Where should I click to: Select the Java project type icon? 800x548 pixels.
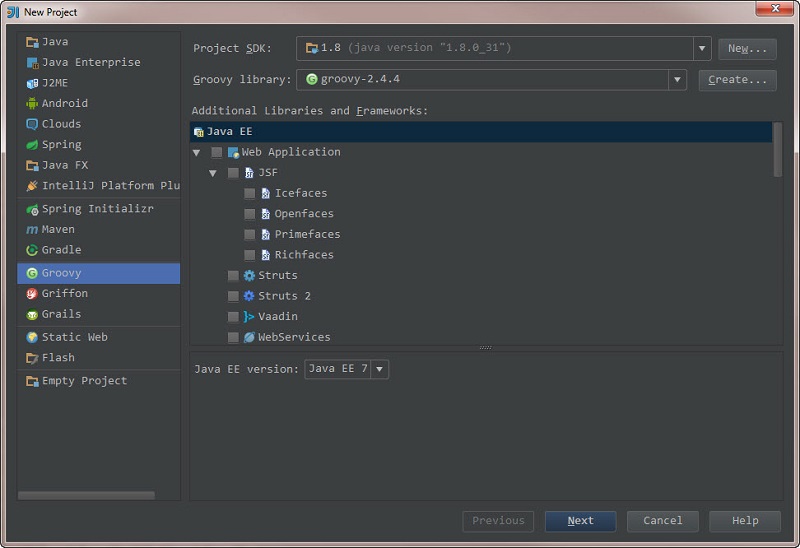click(32, 42)
